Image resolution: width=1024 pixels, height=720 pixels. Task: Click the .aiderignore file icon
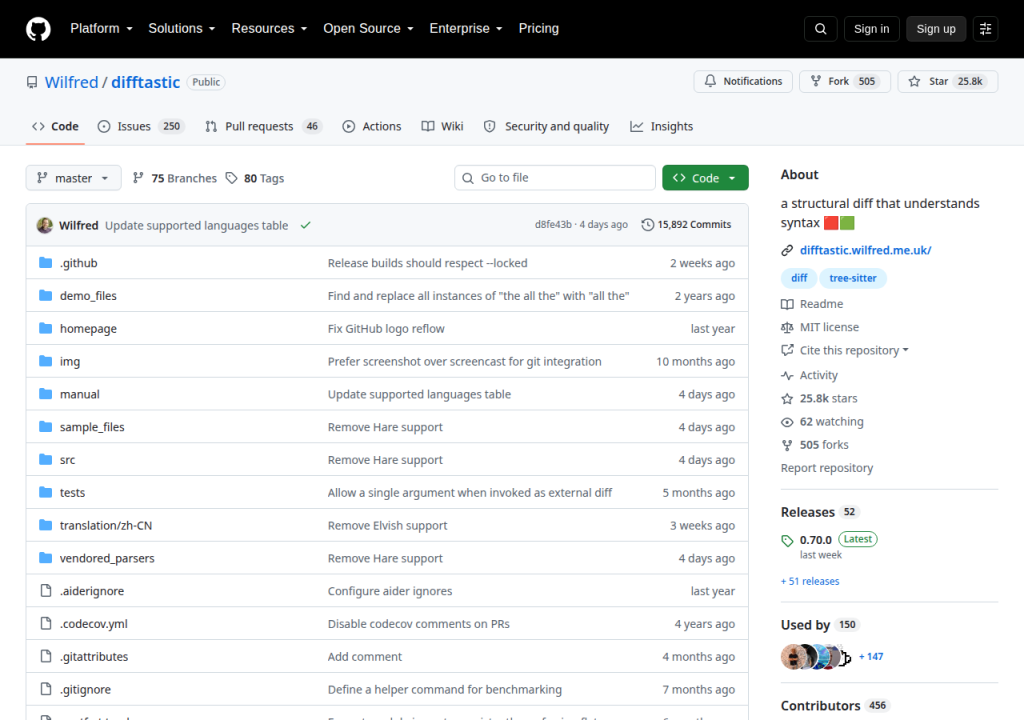[46, 591]
